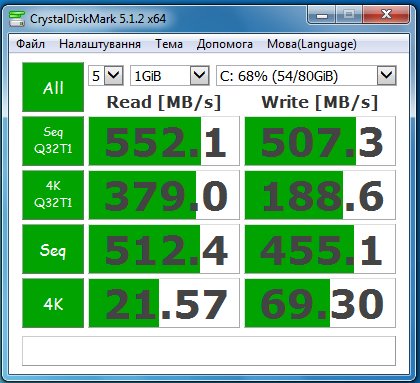Expand the test size dropdown showing 1GiB
The height and width of the screenshot is (383, 420).
click(170, 76)
